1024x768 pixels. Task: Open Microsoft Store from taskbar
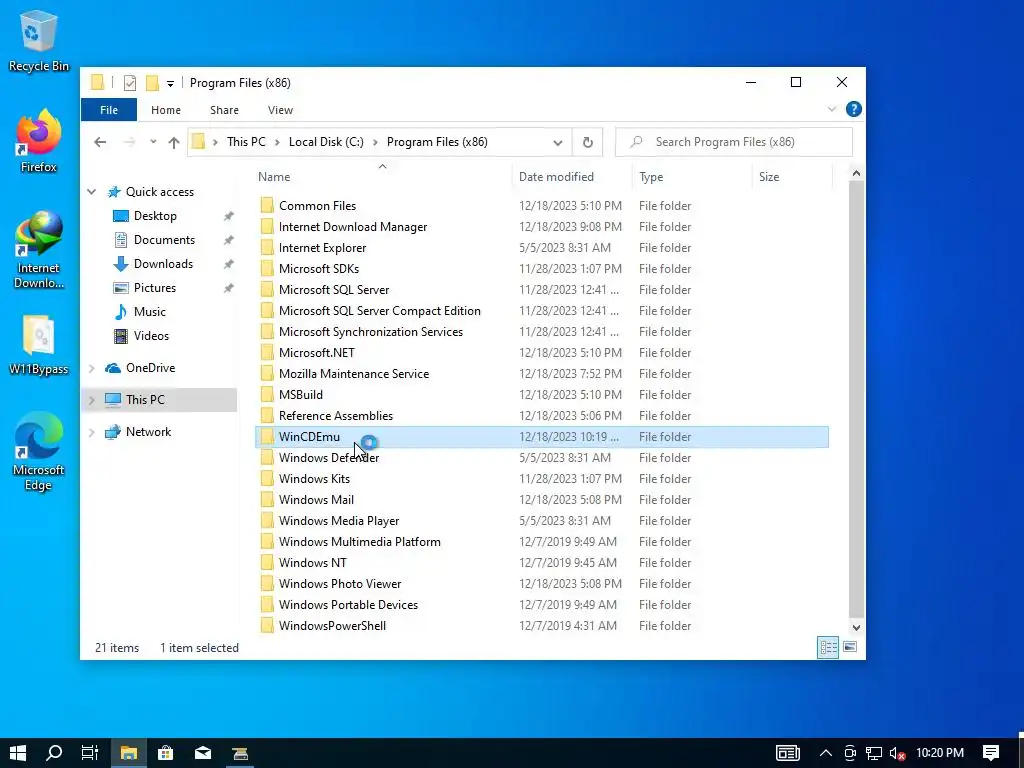click(166, 753)
